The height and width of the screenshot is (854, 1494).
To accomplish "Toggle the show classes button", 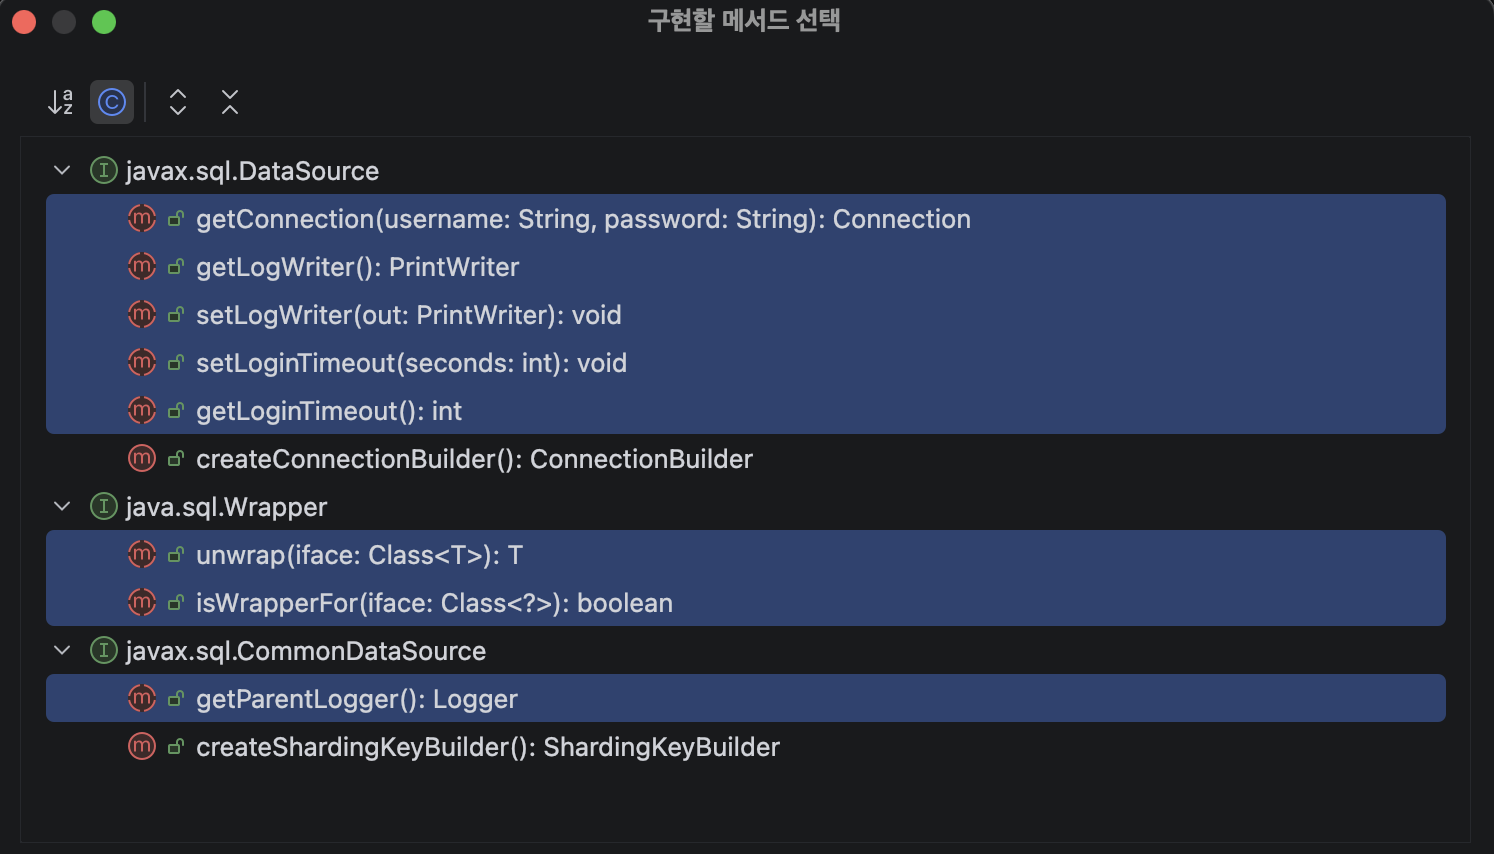I will 112,102.
